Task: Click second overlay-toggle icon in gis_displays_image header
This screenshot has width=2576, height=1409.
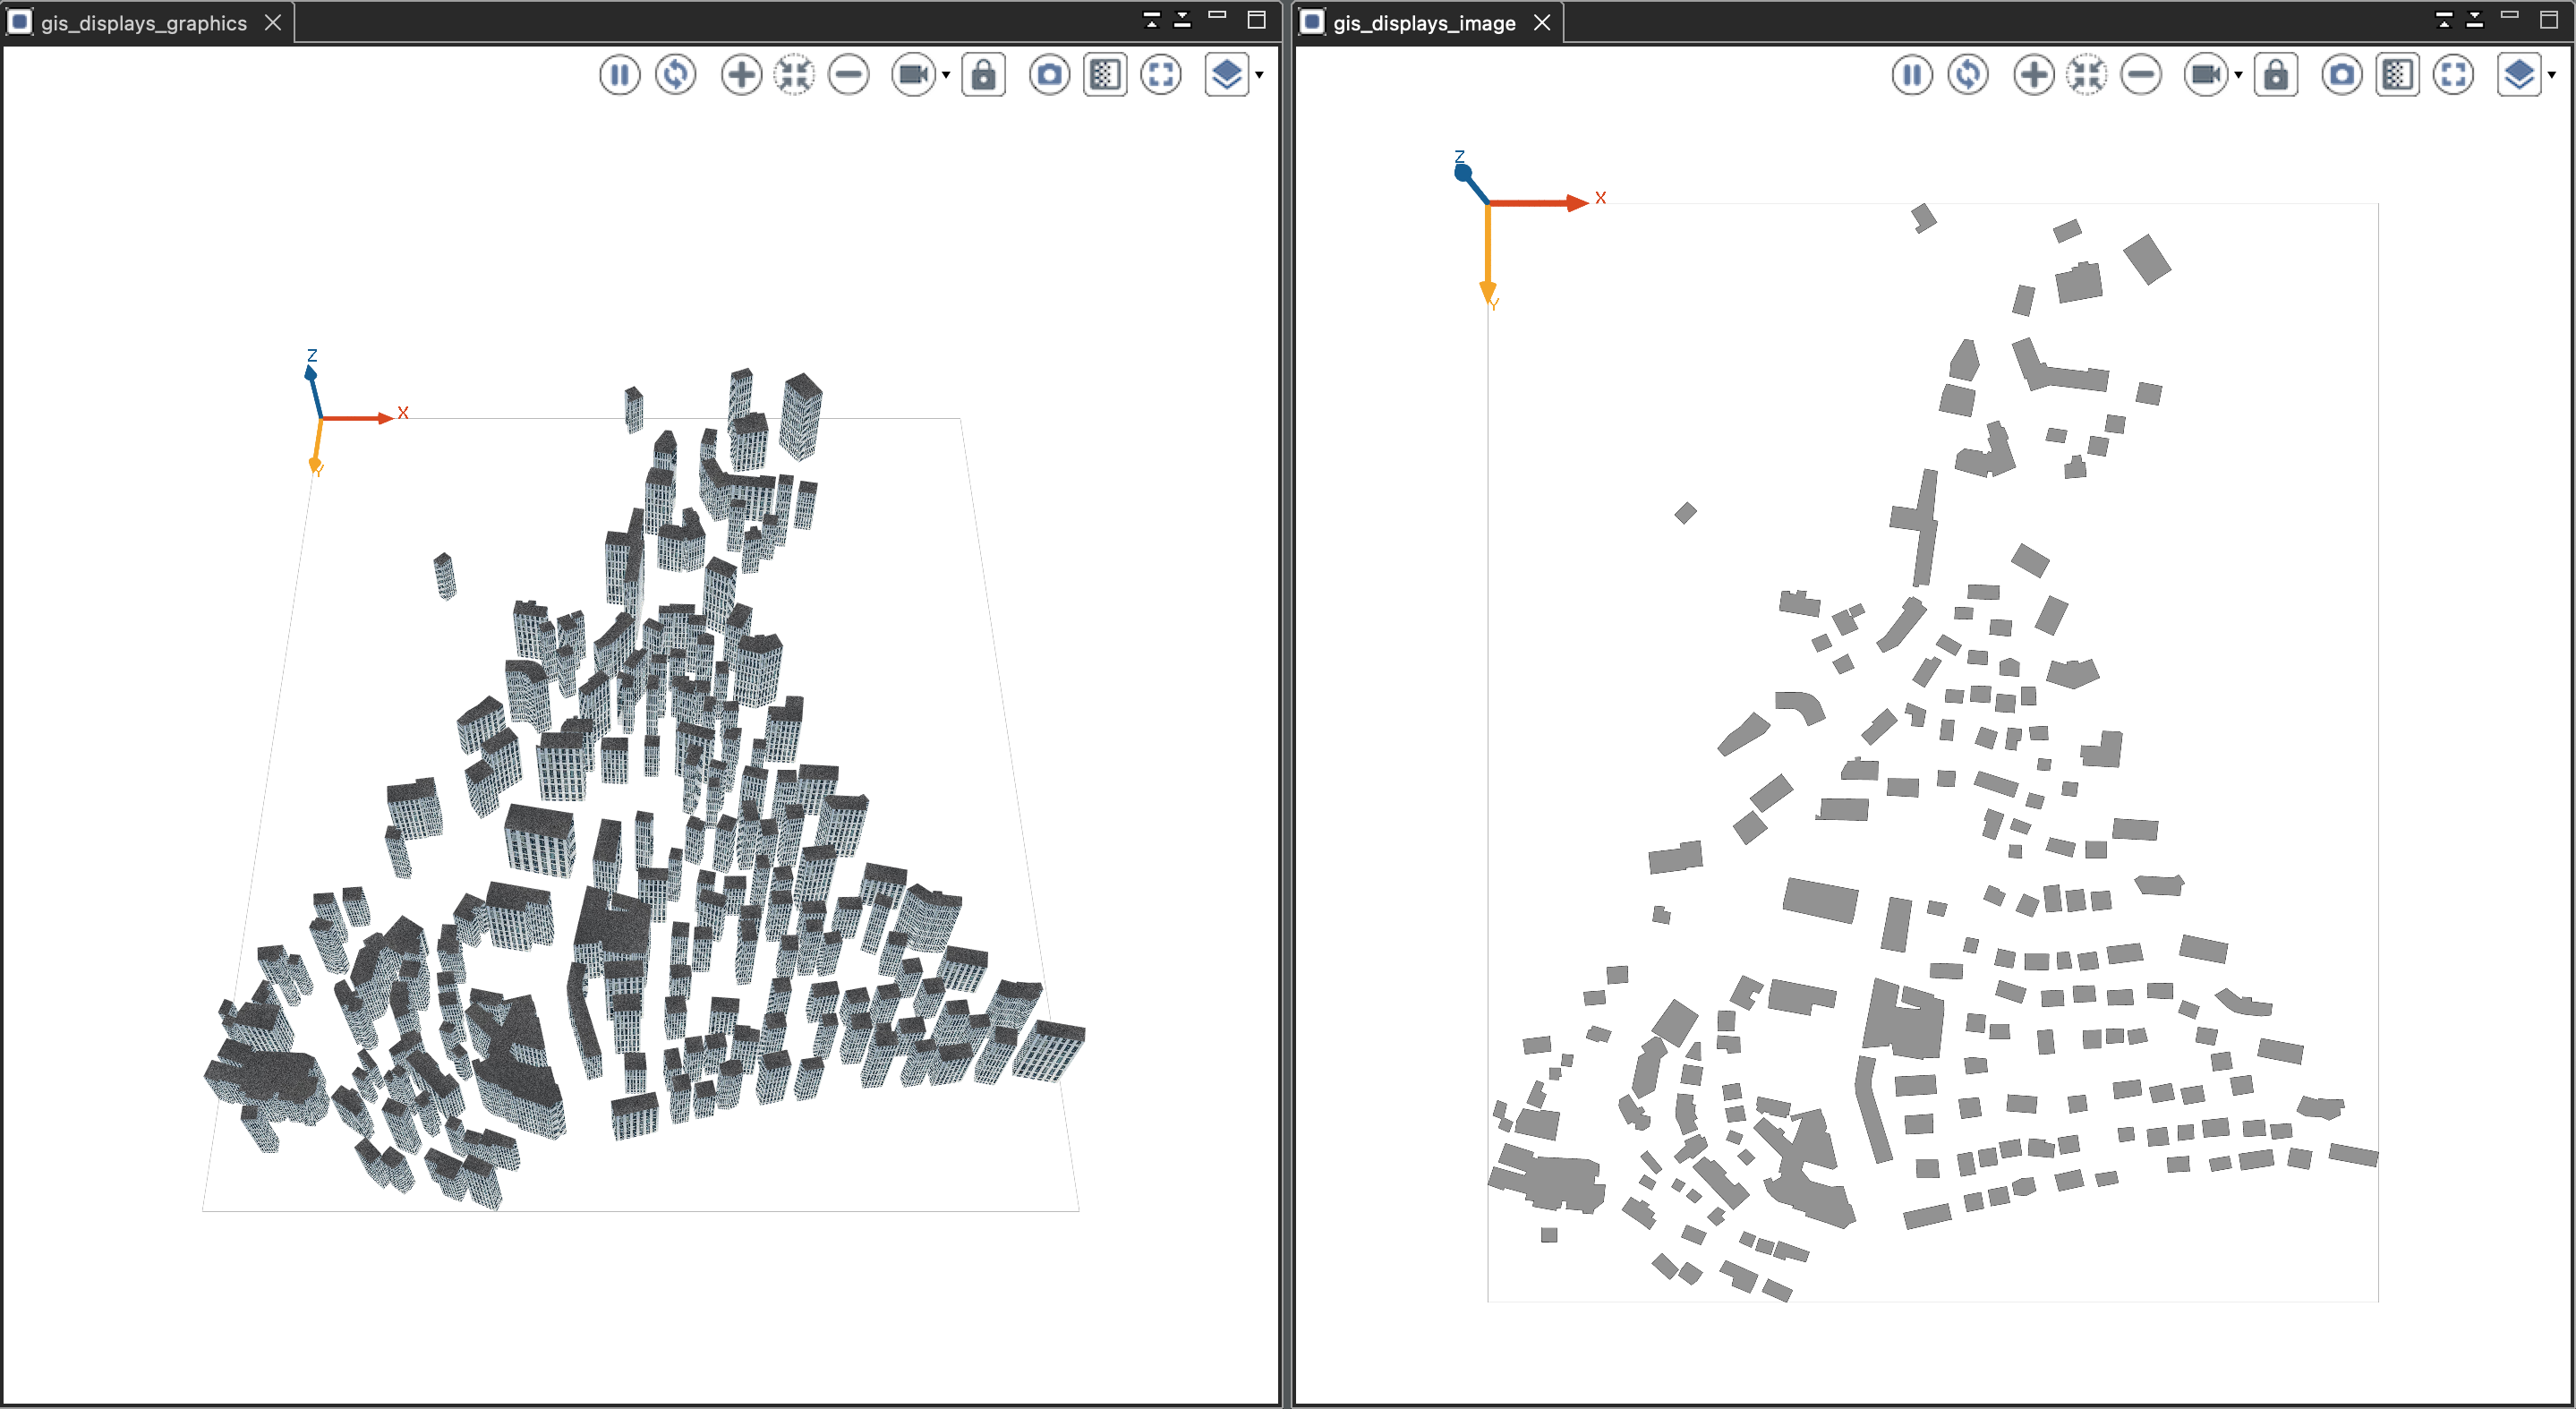Action: (2474, 20)
